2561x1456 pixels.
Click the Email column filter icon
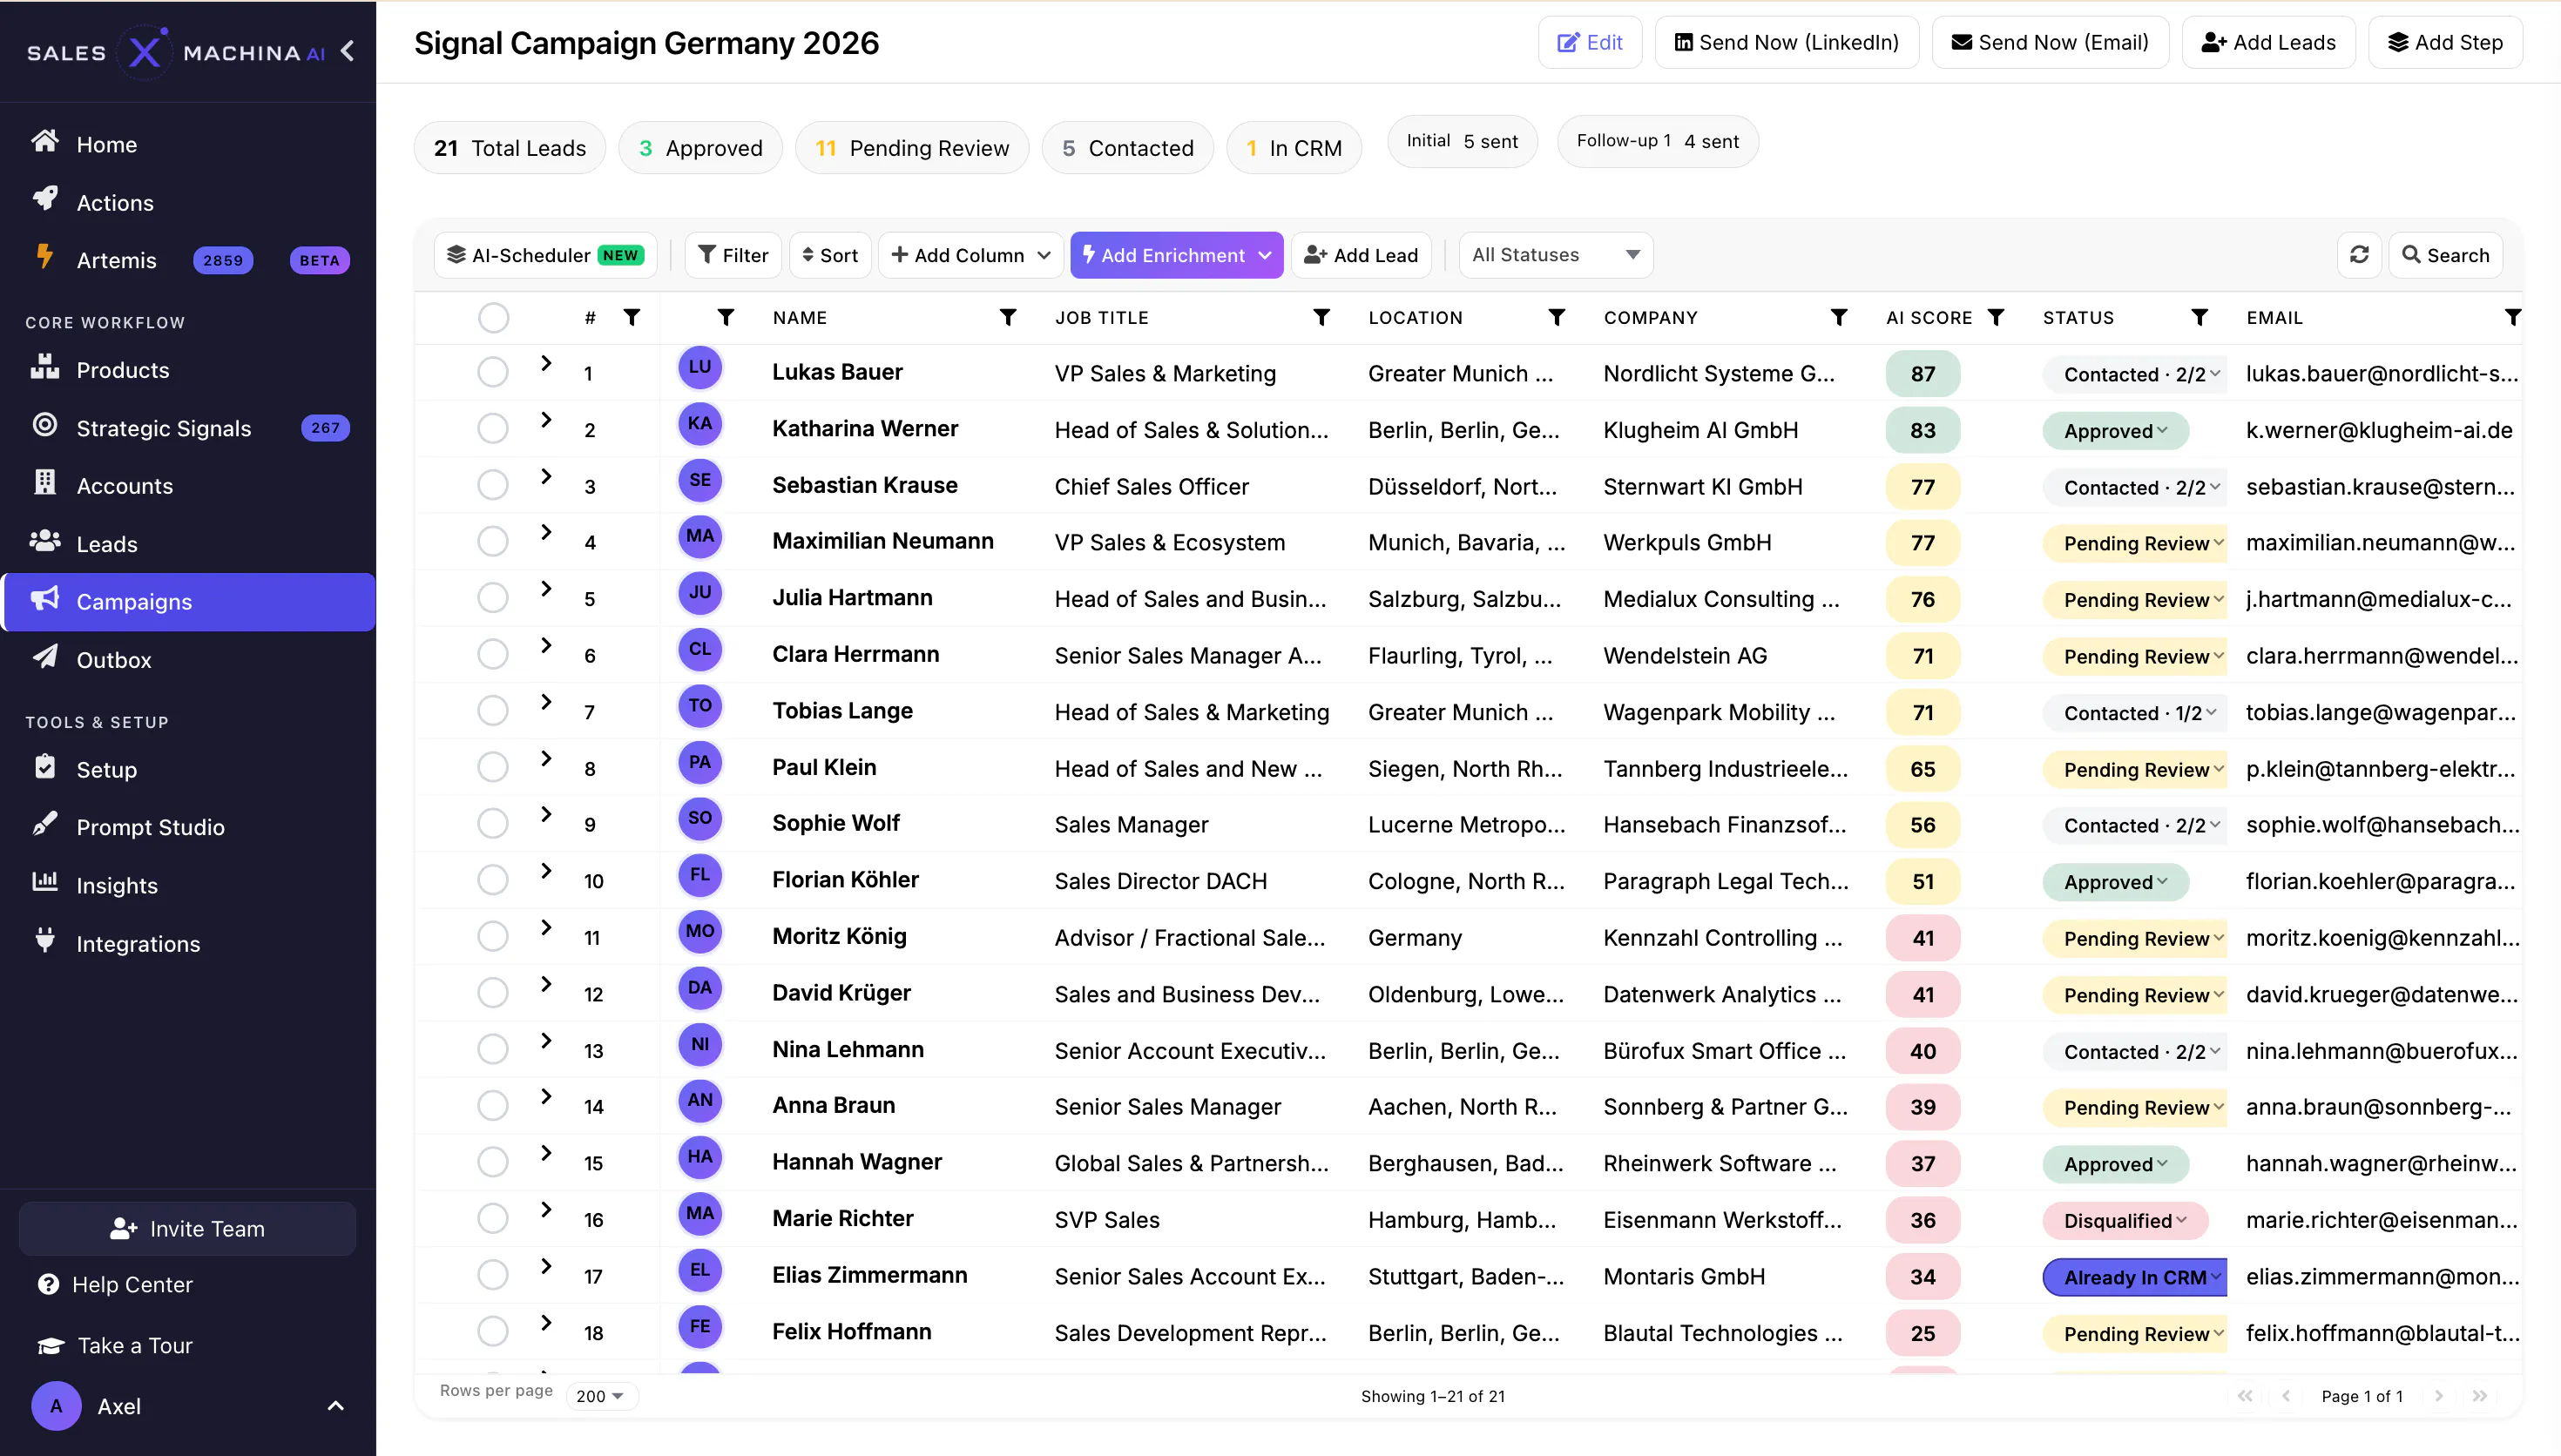point(2512,317)
